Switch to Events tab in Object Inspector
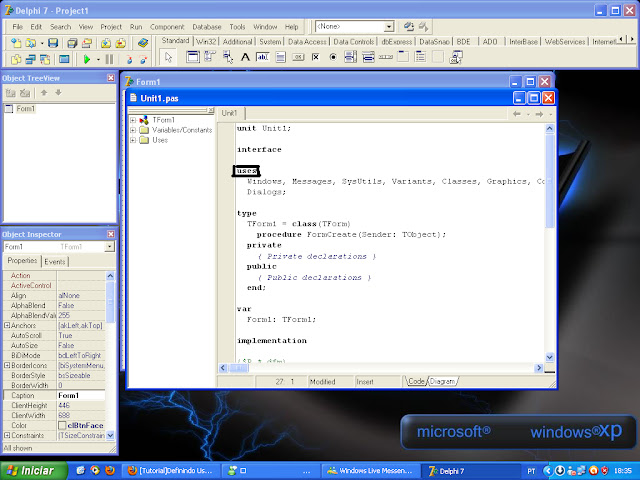This screenshot has width=640, height=480. pyautogui.click(x=55, y=262)
